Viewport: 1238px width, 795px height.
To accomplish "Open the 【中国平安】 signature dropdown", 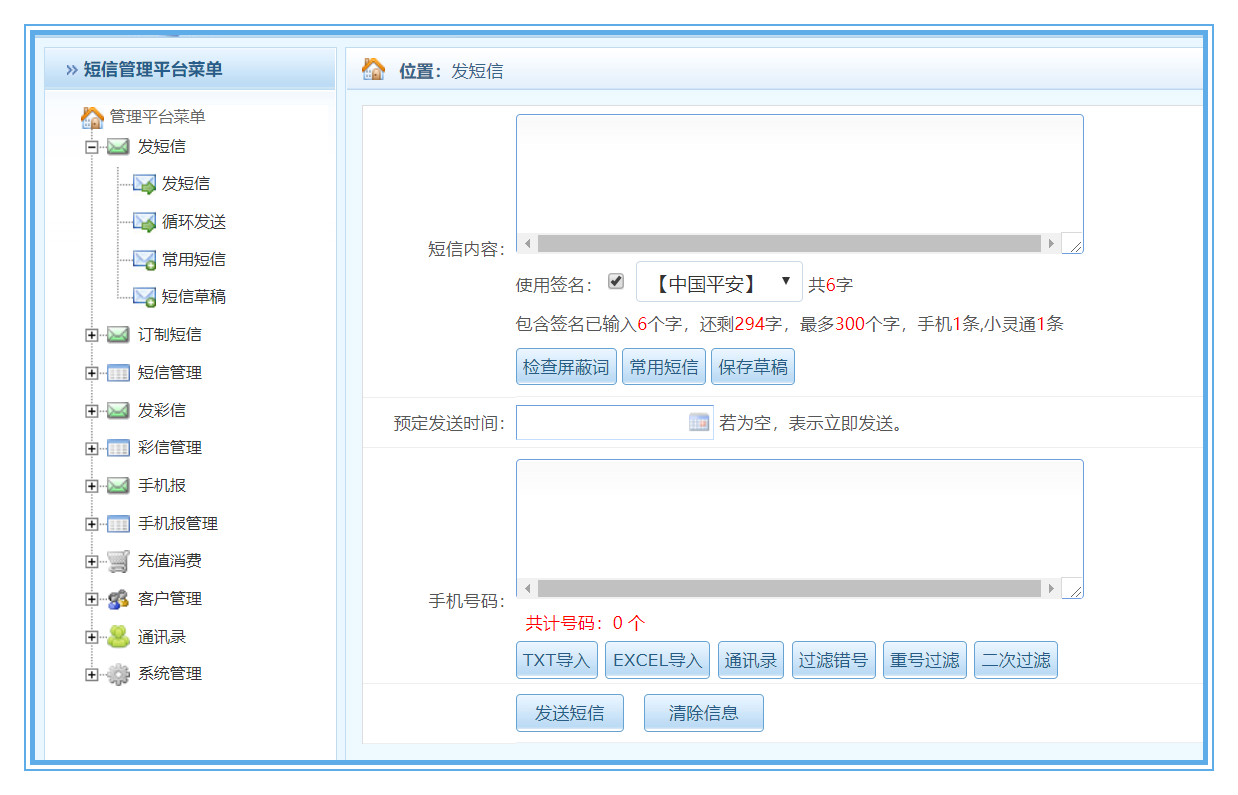I will pyautogui.click(x=719, y=283).
